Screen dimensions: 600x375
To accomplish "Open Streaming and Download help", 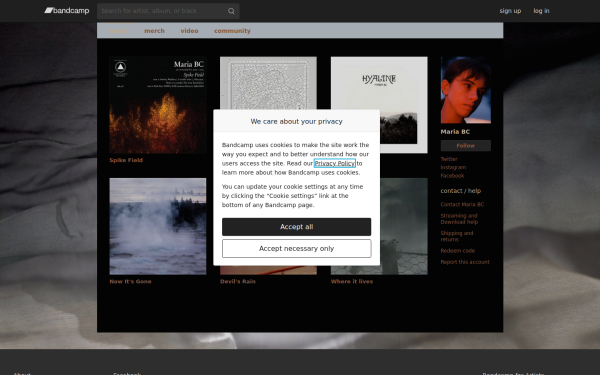I will [x=459, y=218].
